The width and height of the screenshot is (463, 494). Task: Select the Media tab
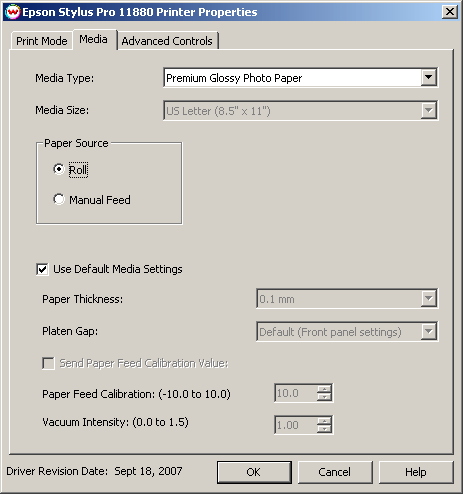tap(94, 39)
